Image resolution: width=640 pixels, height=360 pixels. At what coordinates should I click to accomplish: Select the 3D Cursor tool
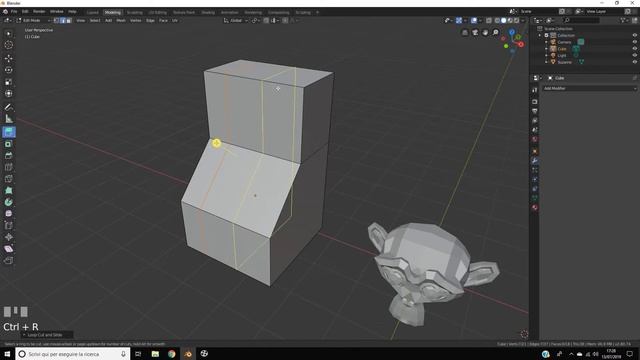[x=9, y=45]
